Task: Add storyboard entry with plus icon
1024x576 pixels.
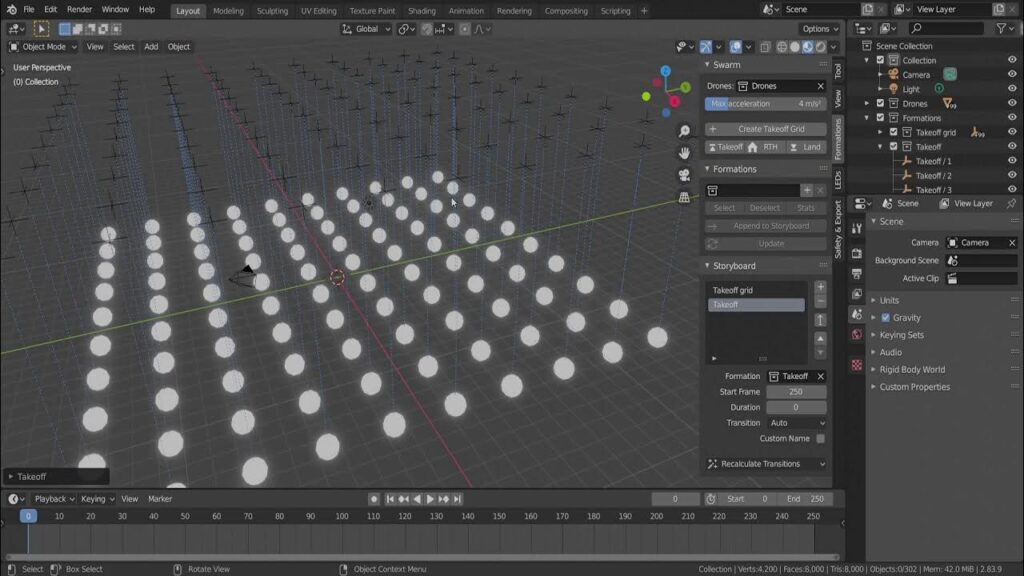Action: [820, 287]
